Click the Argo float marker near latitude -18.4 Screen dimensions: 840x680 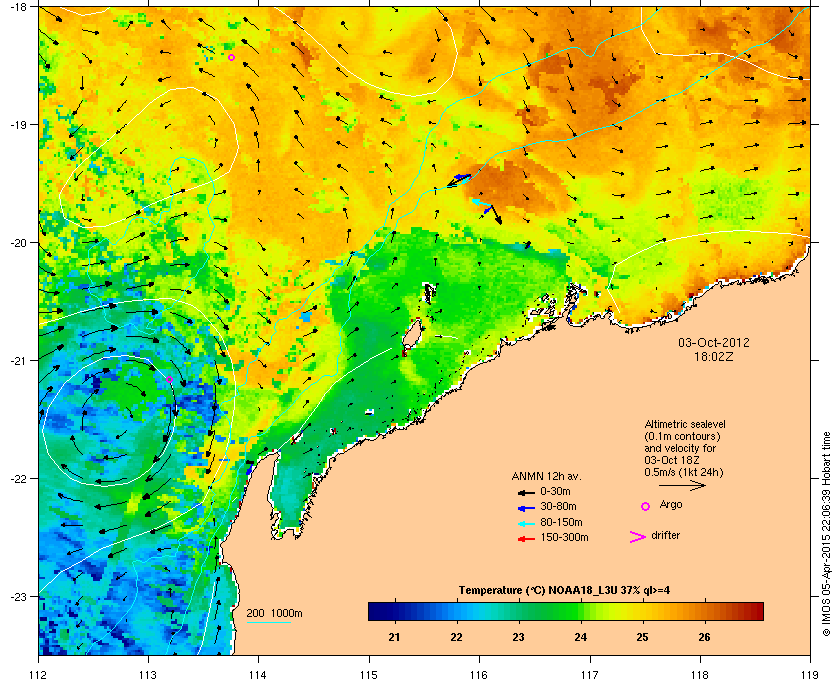tap(231, 57)
